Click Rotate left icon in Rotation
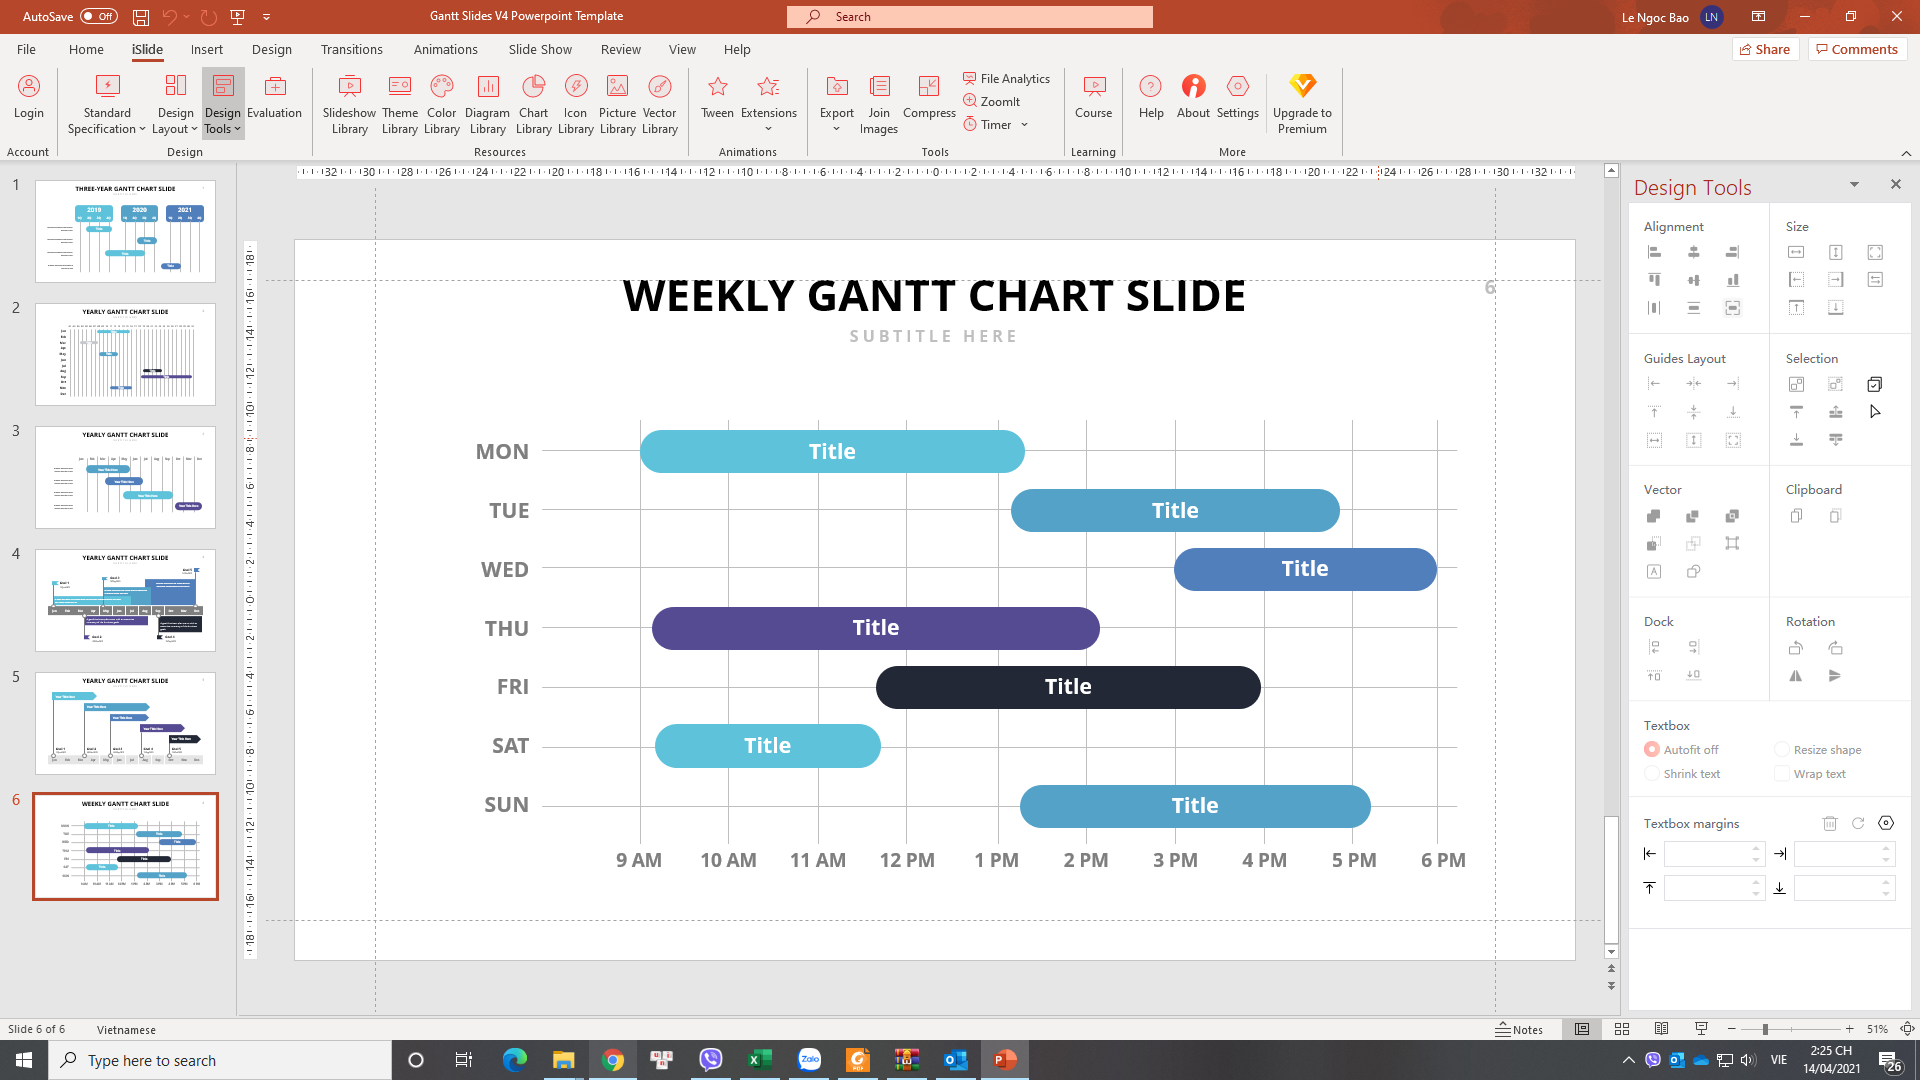Screen dimensions: 1920x1080 (1796, 648)
